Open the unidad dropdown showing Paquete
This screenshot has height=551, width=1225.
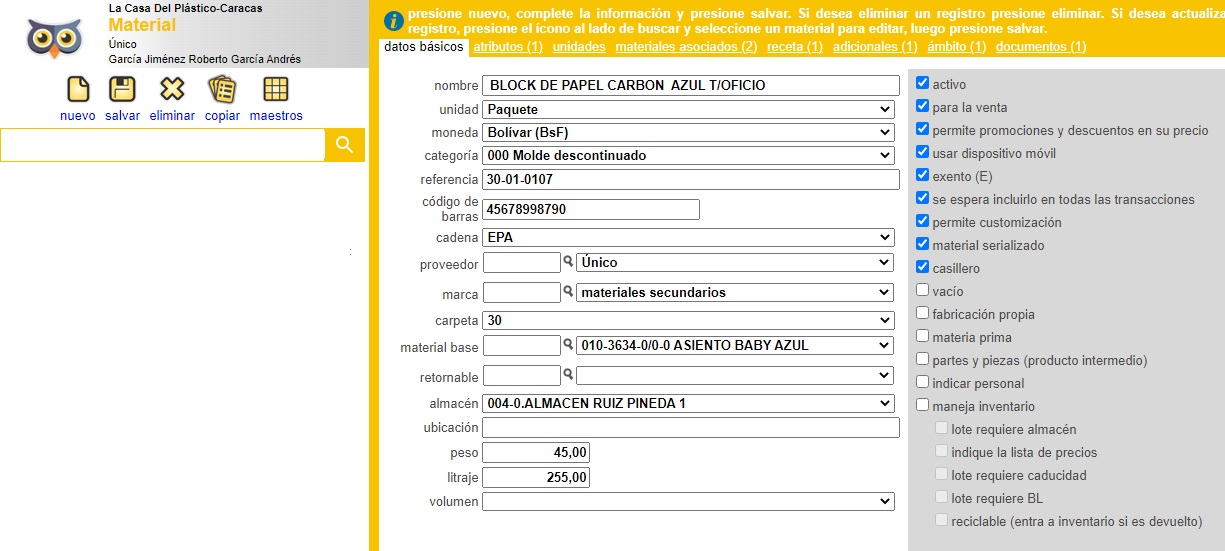point(688,109)
